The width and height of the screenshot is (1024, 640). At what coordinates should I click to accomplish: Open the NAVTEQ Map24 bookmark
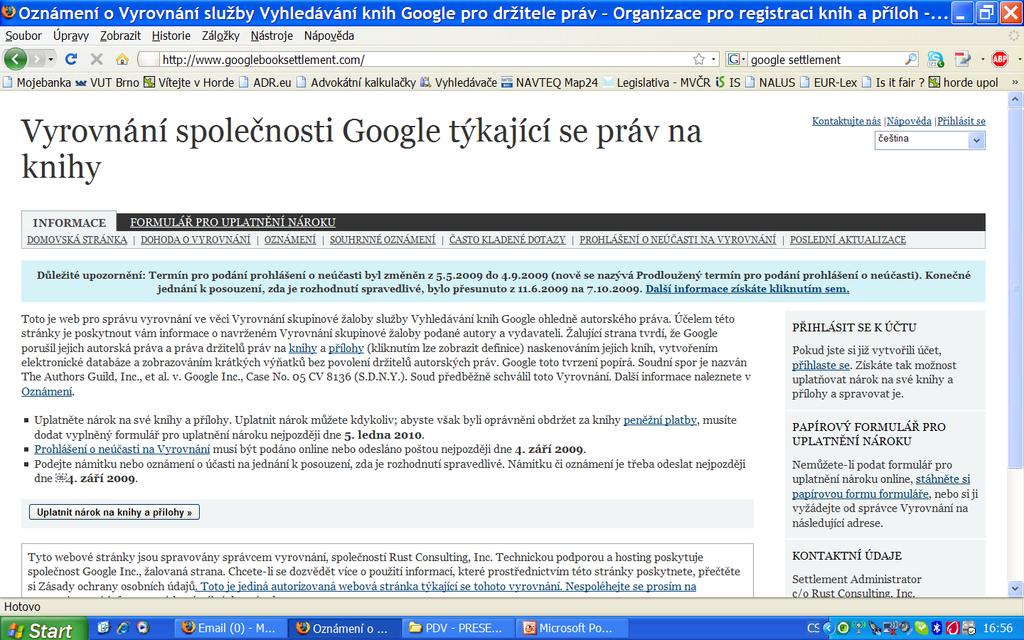coord(549,82)
